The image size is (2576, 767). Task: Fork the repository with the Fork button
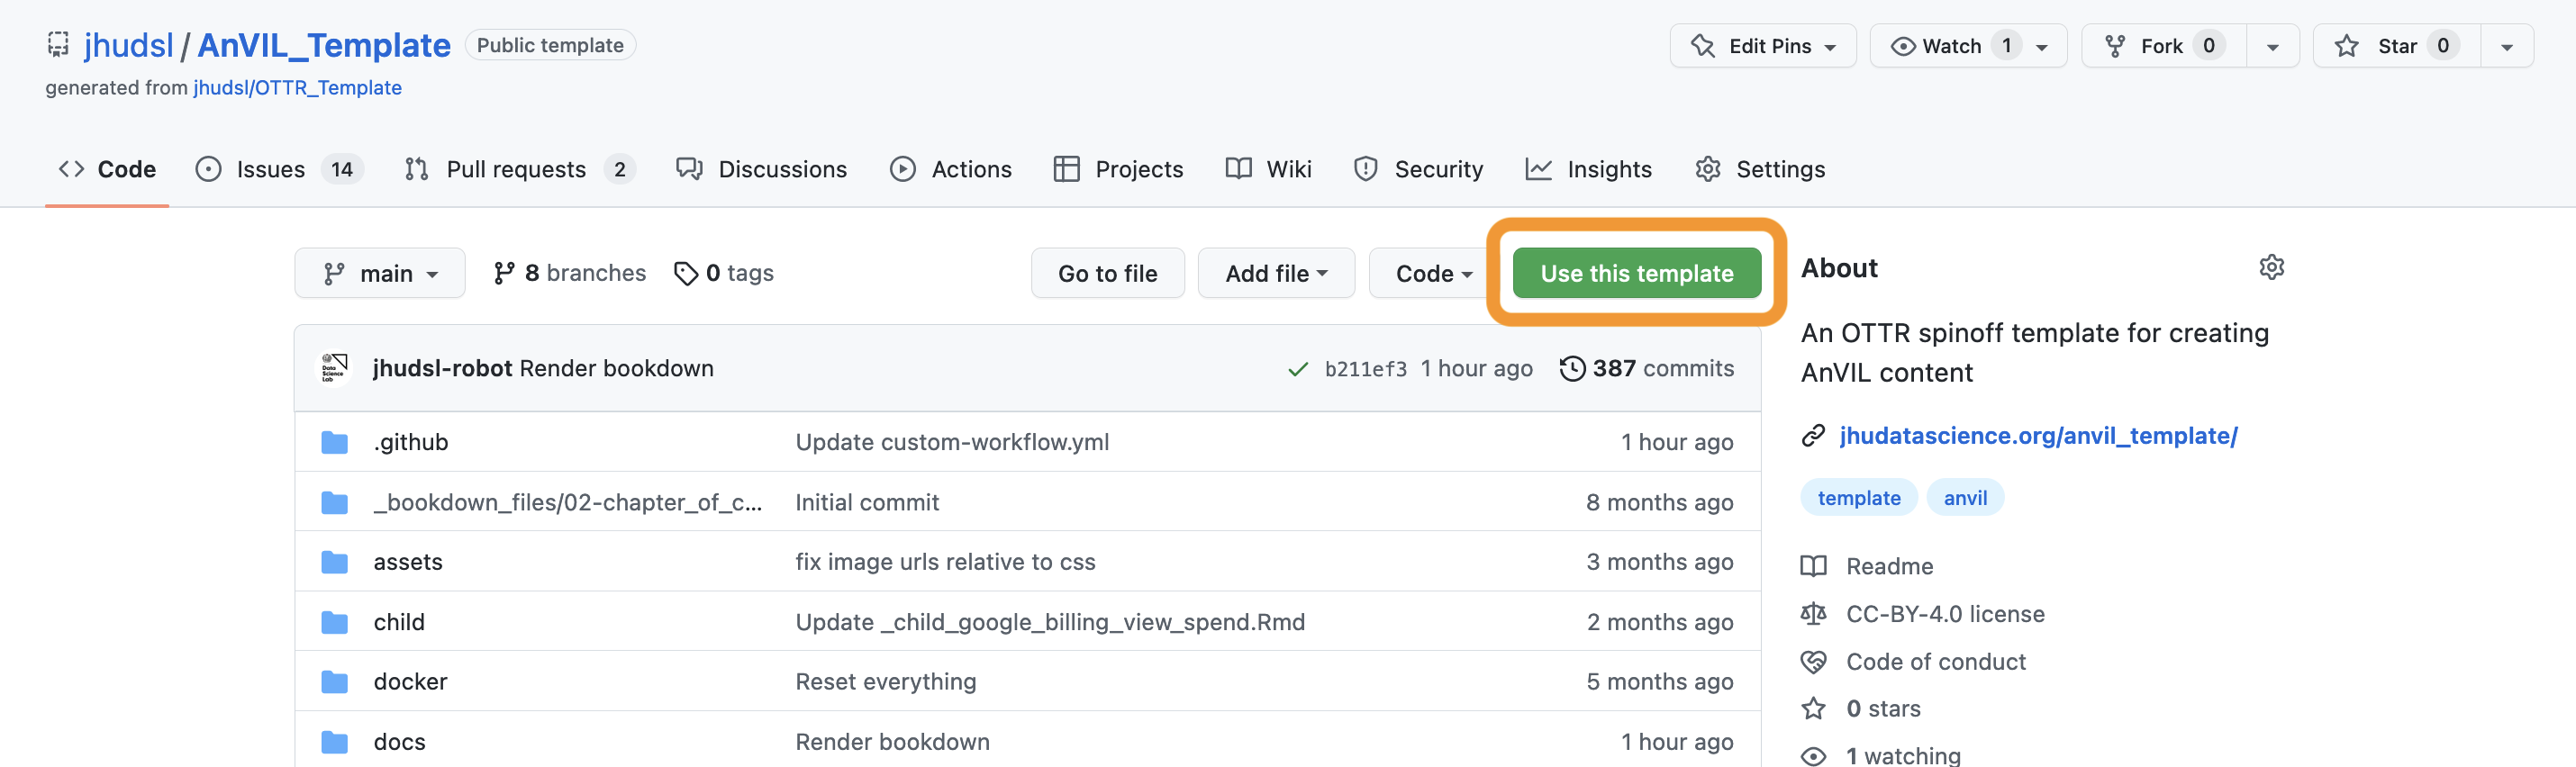(x=2164, y=46)
